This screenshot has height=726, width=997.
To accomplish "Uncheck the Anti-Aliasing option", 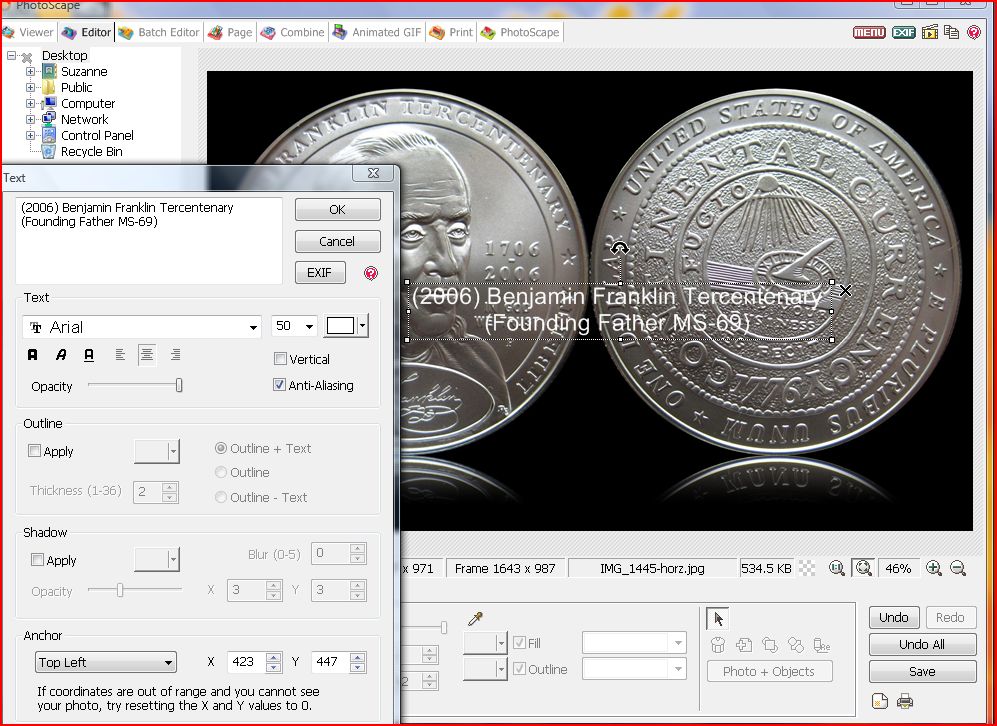I will pyautogui.click(x=281, y=385).
